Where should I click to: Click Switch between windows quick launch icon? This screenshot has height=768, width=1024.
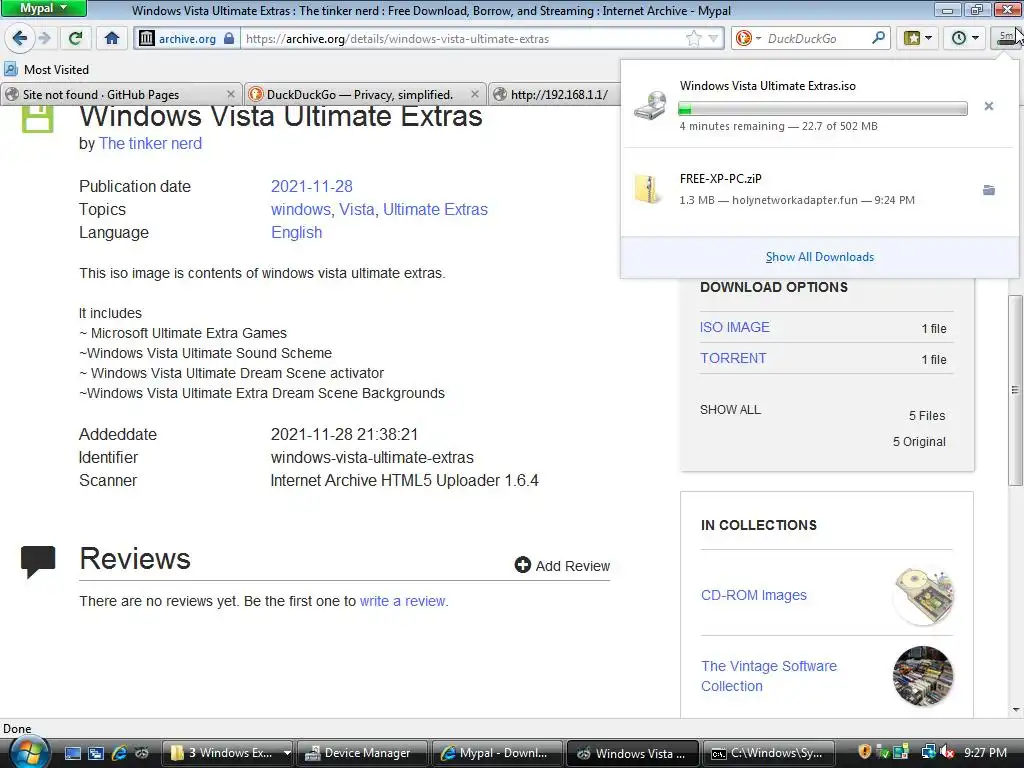point(95,753)
